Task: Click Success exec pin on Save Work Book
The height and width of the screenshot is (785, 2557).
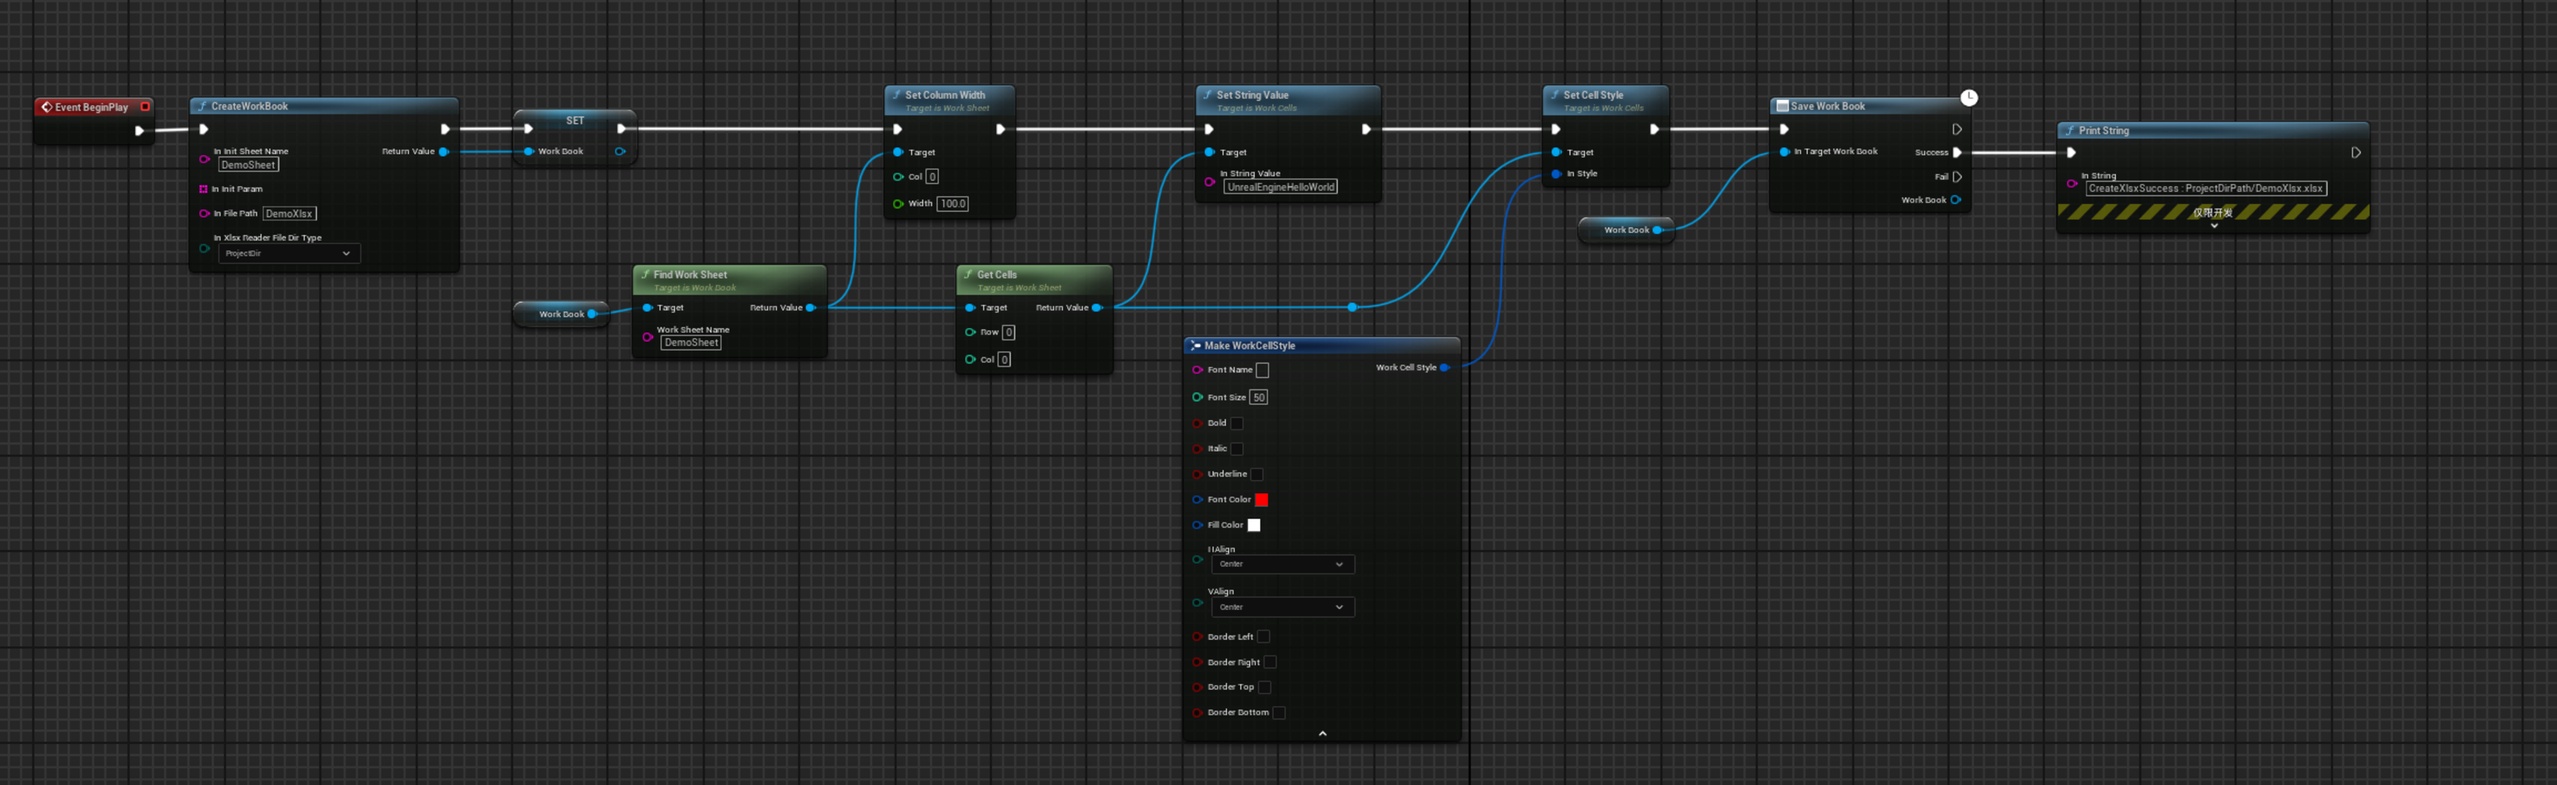Action: (x=1957, y=152)
